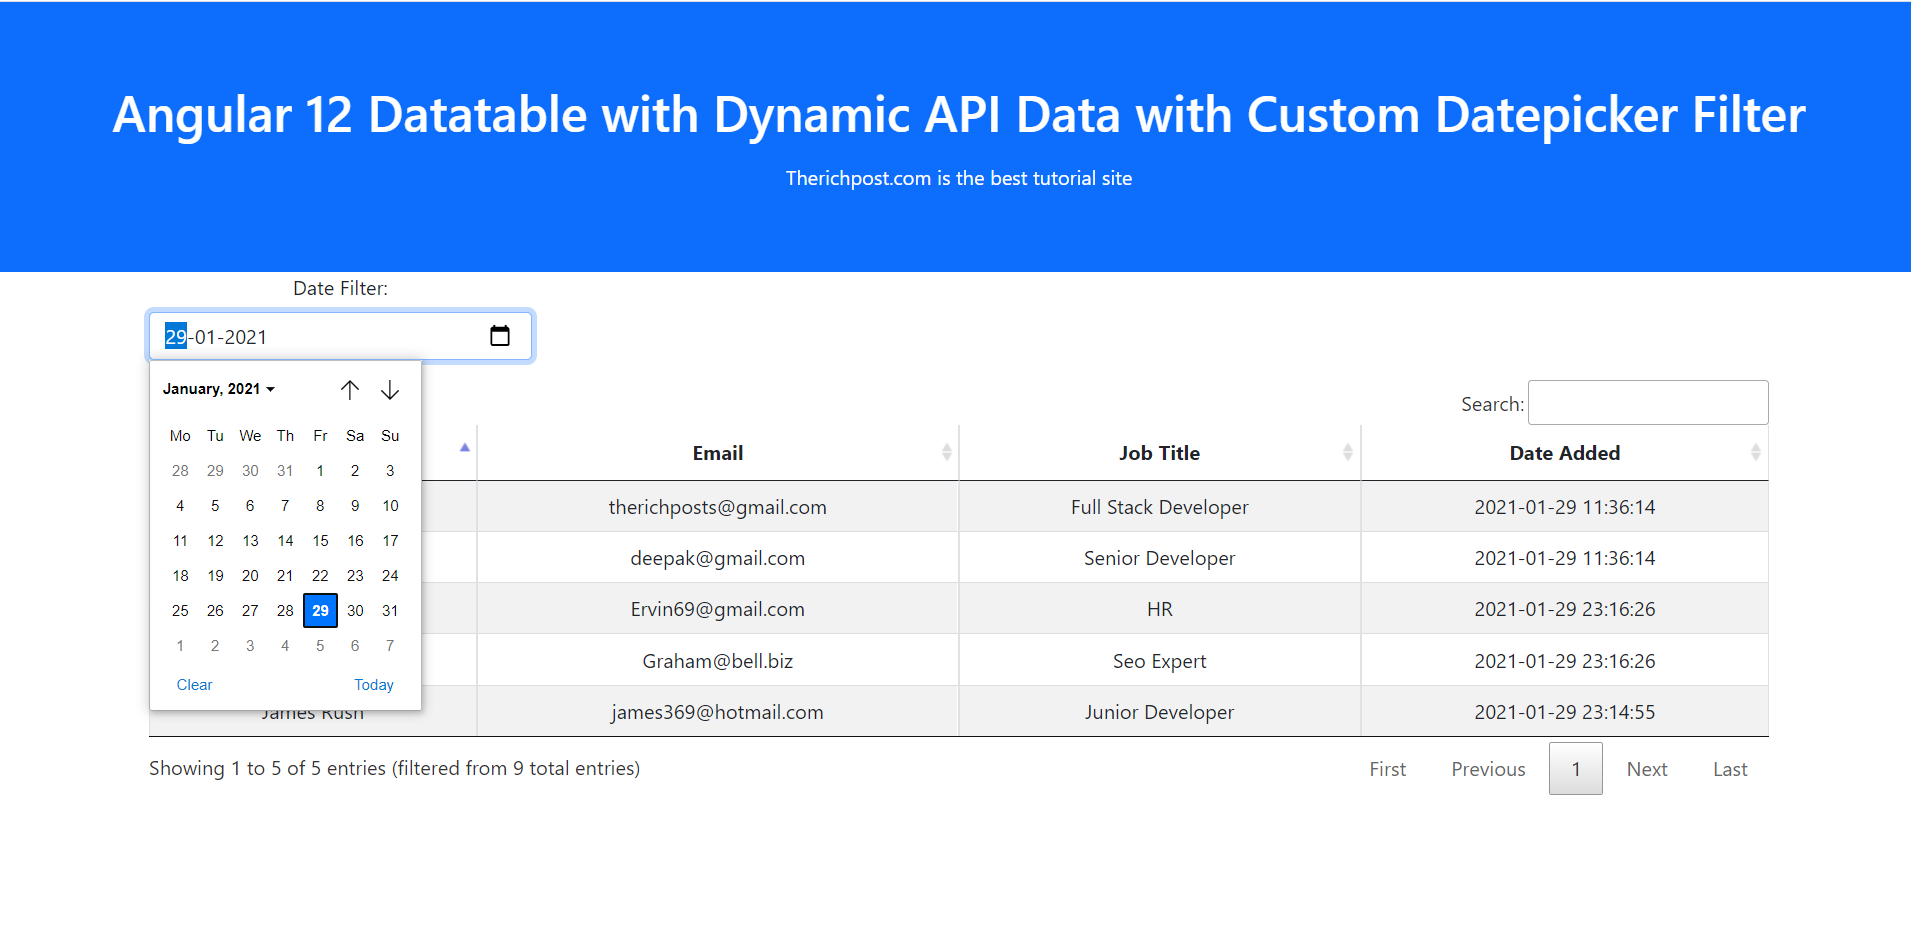Focus the Search input box
The image size is (1911, 929).
coord(1648,403)
